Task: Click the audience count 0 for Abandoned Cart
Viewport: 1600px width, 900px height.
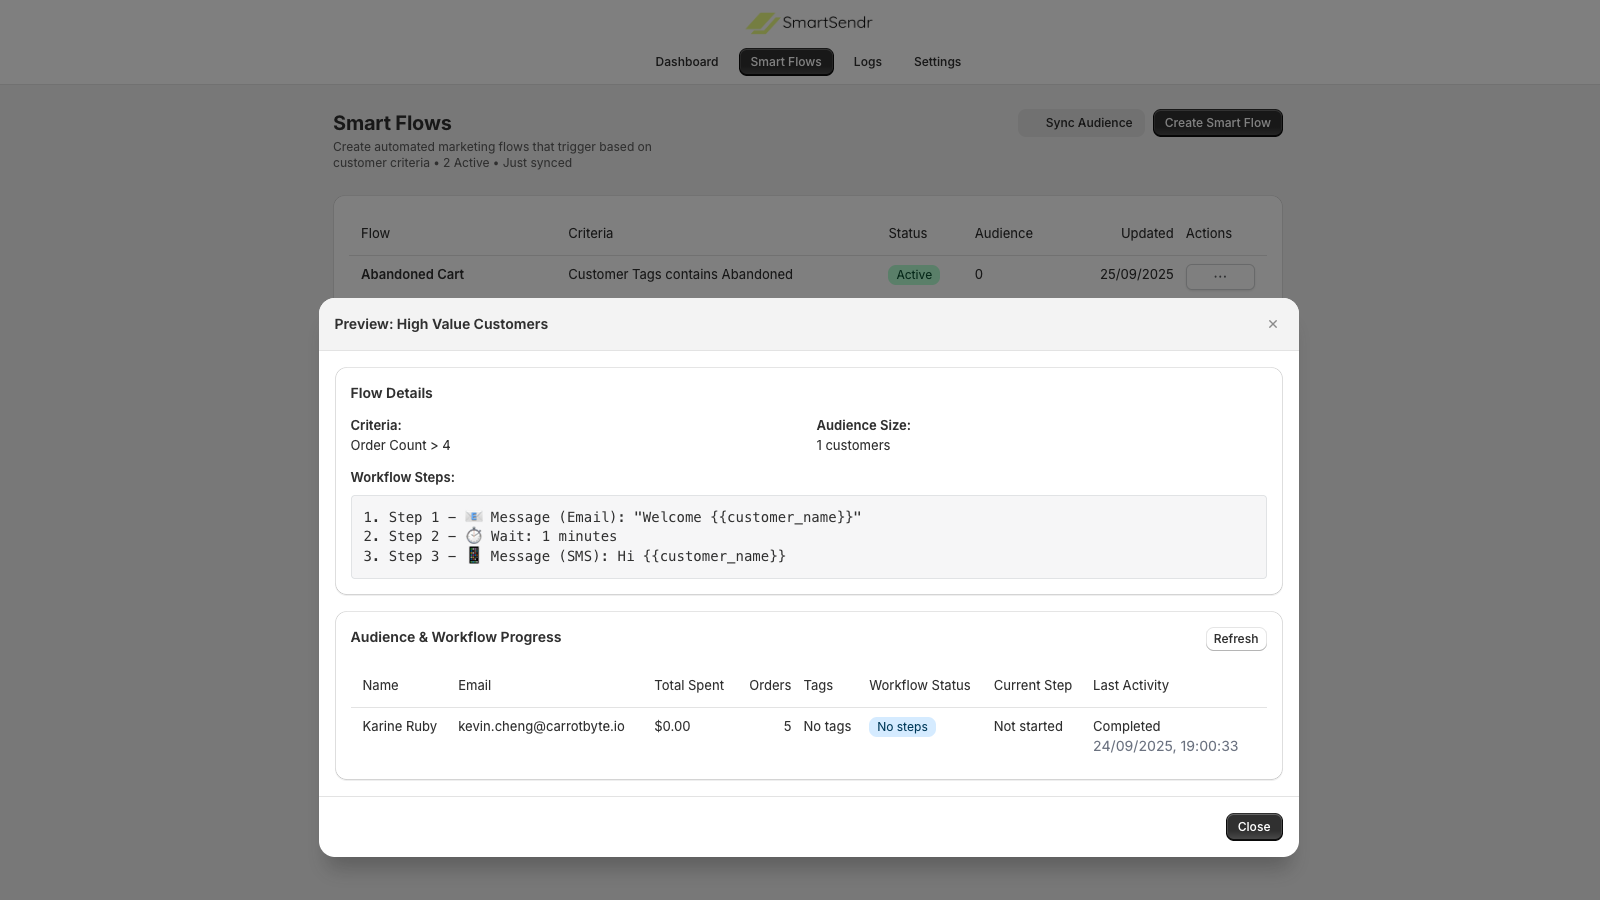Action: click(979, 274)
